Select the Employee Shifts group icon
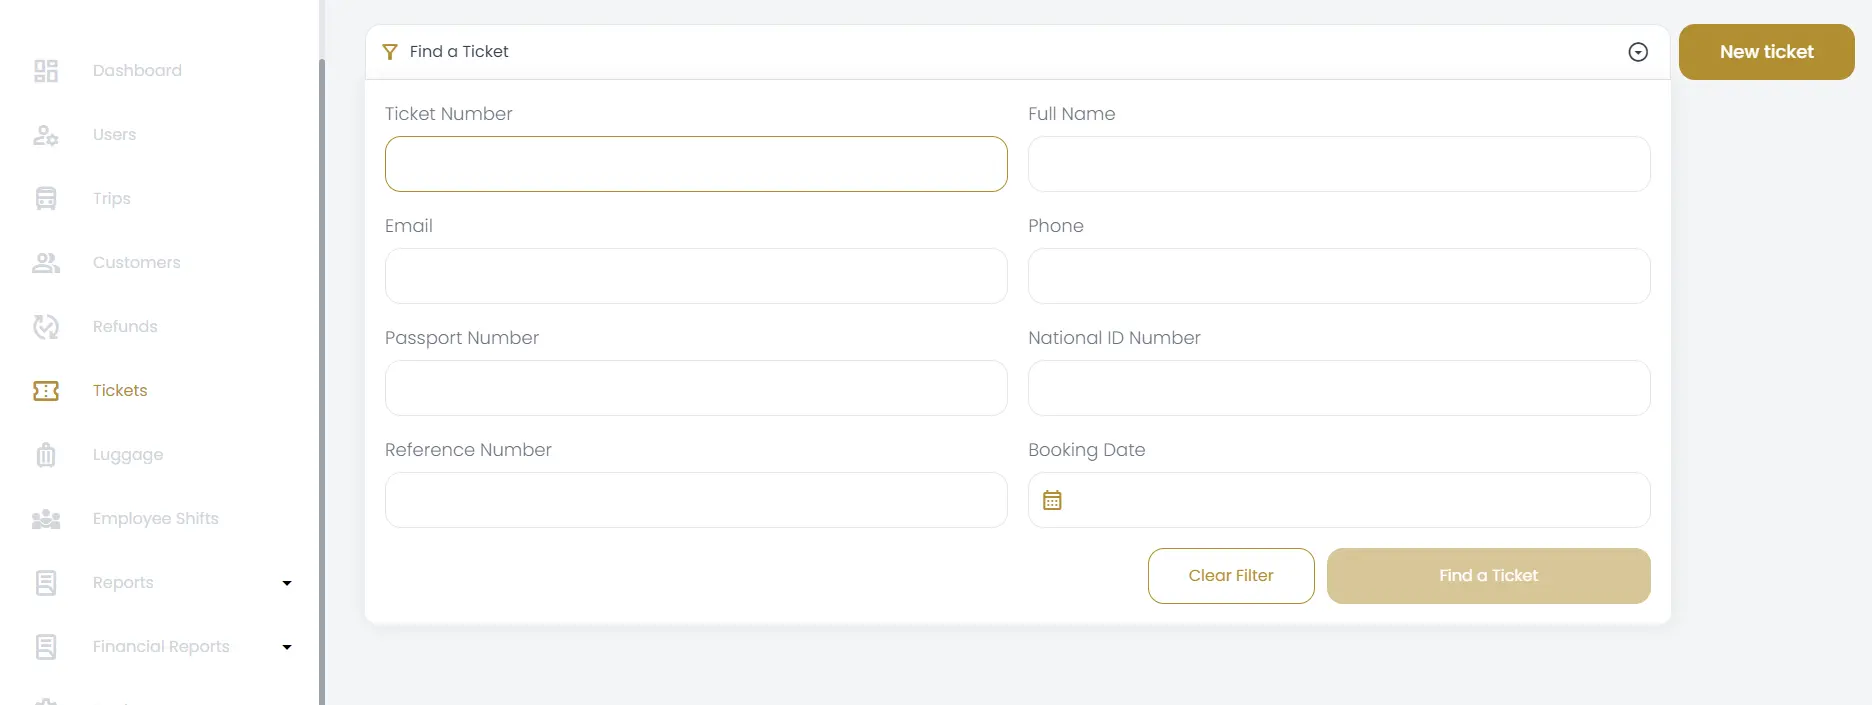 [x=45, y=518]
